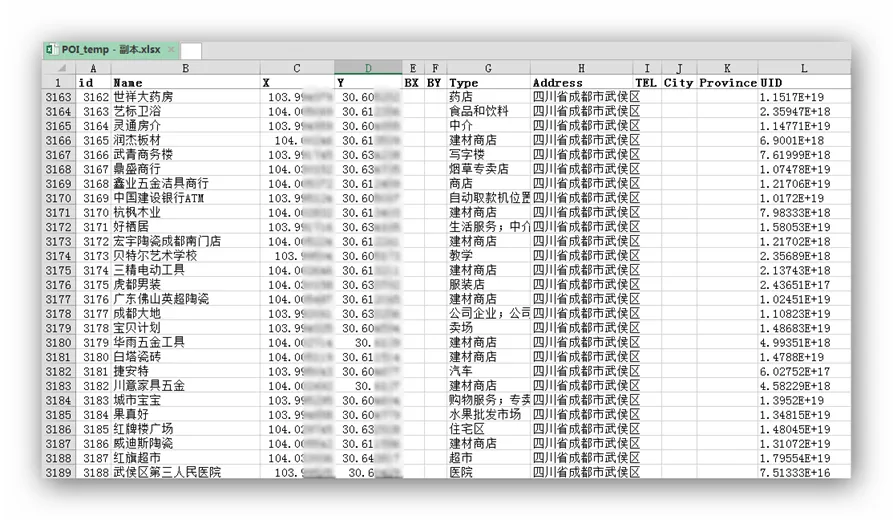Viewport: 893px width, 520px height.
Task: Select column K header
Action: click(727, 68)
